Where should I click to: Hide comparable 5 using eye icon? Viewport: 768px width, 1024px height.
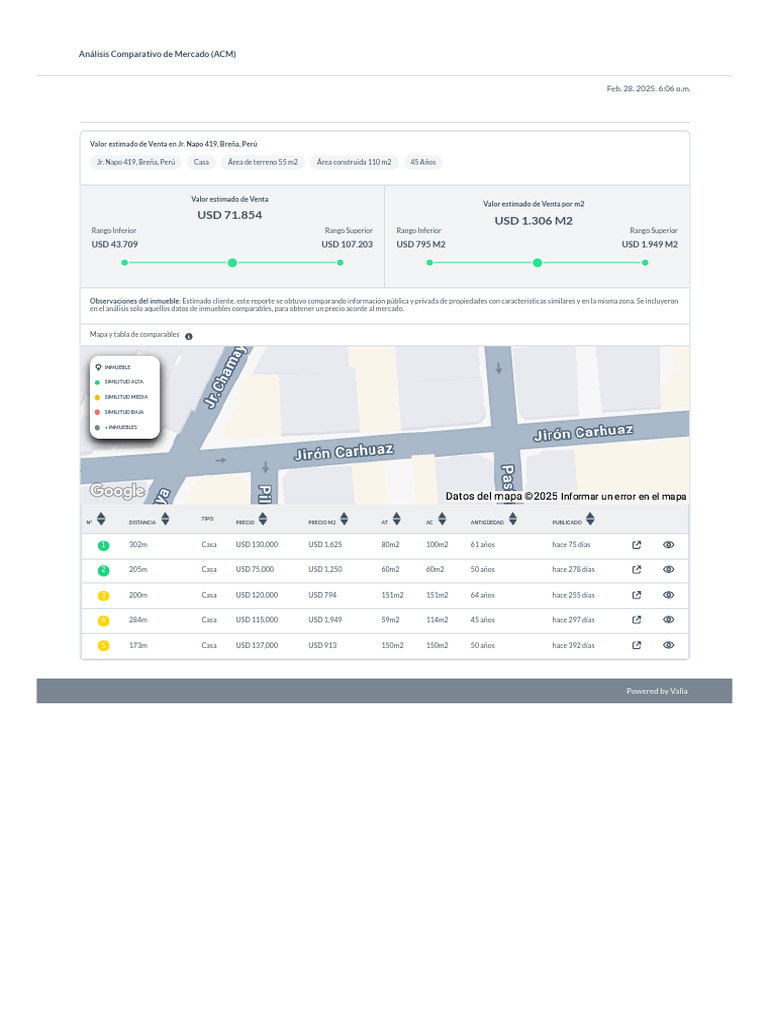coord(669,645)
